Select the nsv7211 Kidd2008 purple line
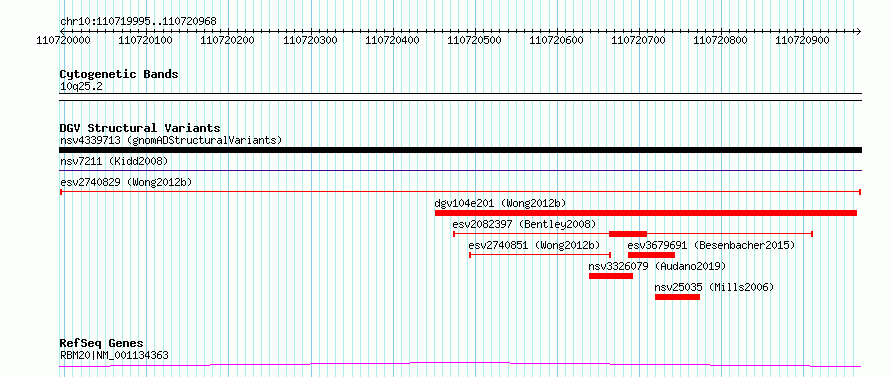The width and height of the screenshot is (890, 377). [460, 170]
